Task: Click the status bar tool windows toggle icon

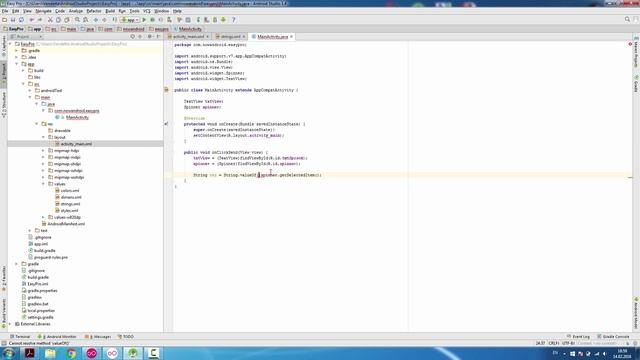Action: tap(4, 343)
